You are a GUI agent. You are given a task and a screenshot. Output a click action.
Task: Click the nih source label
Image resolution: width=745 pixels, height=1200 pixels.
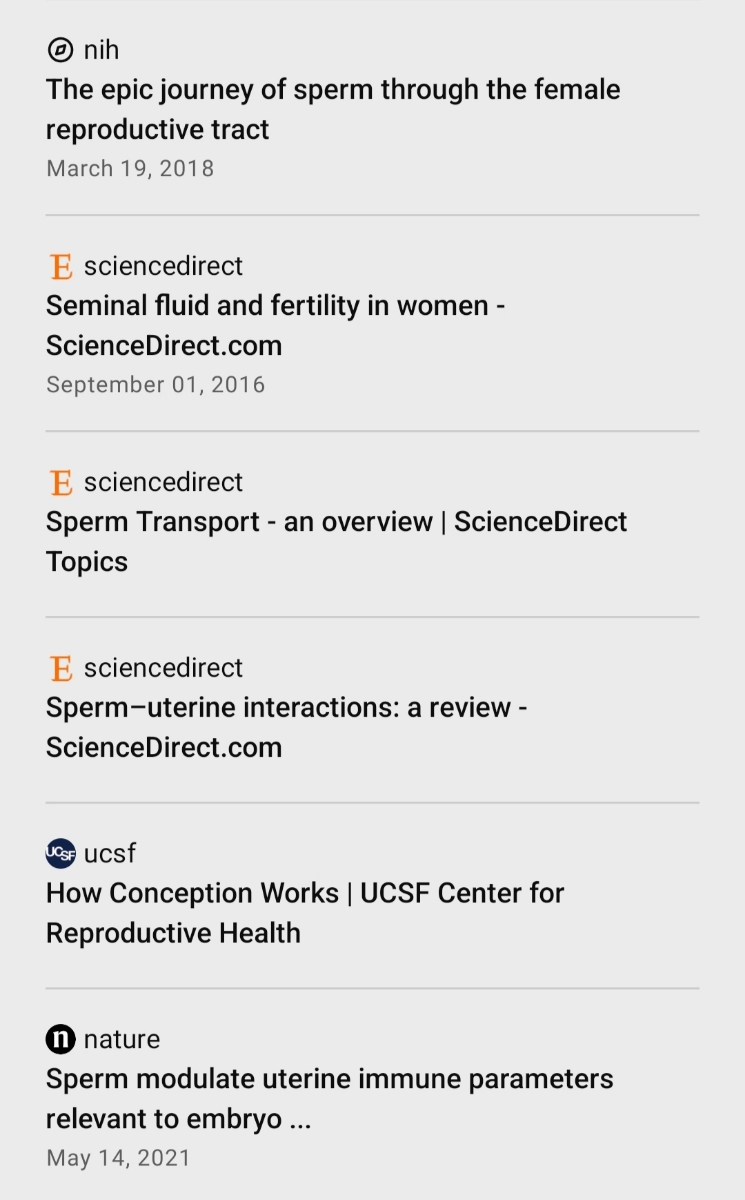pos(101,49)
